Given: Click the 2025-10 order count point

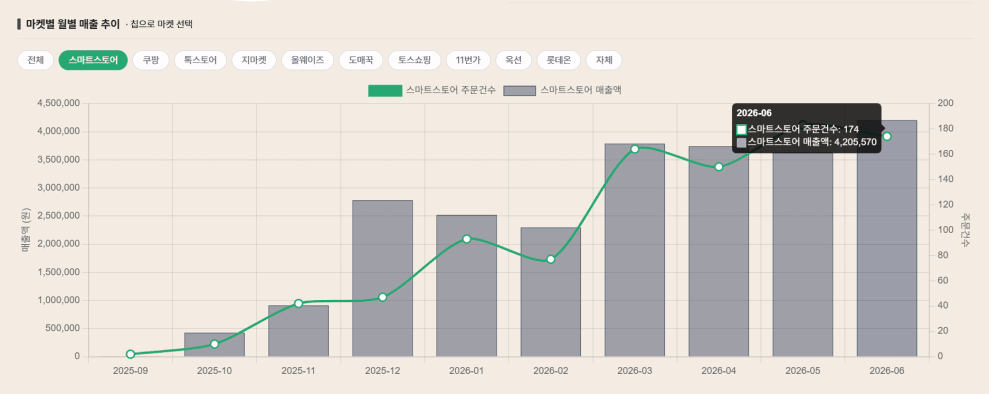Looking at the screenshot, I should click(x=214, y=344).
